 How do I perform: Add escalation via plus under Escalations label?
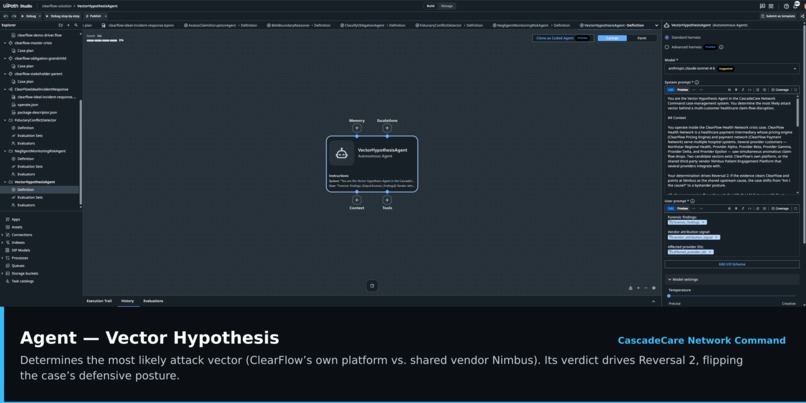pyautogui.click(x=387, y=128)
